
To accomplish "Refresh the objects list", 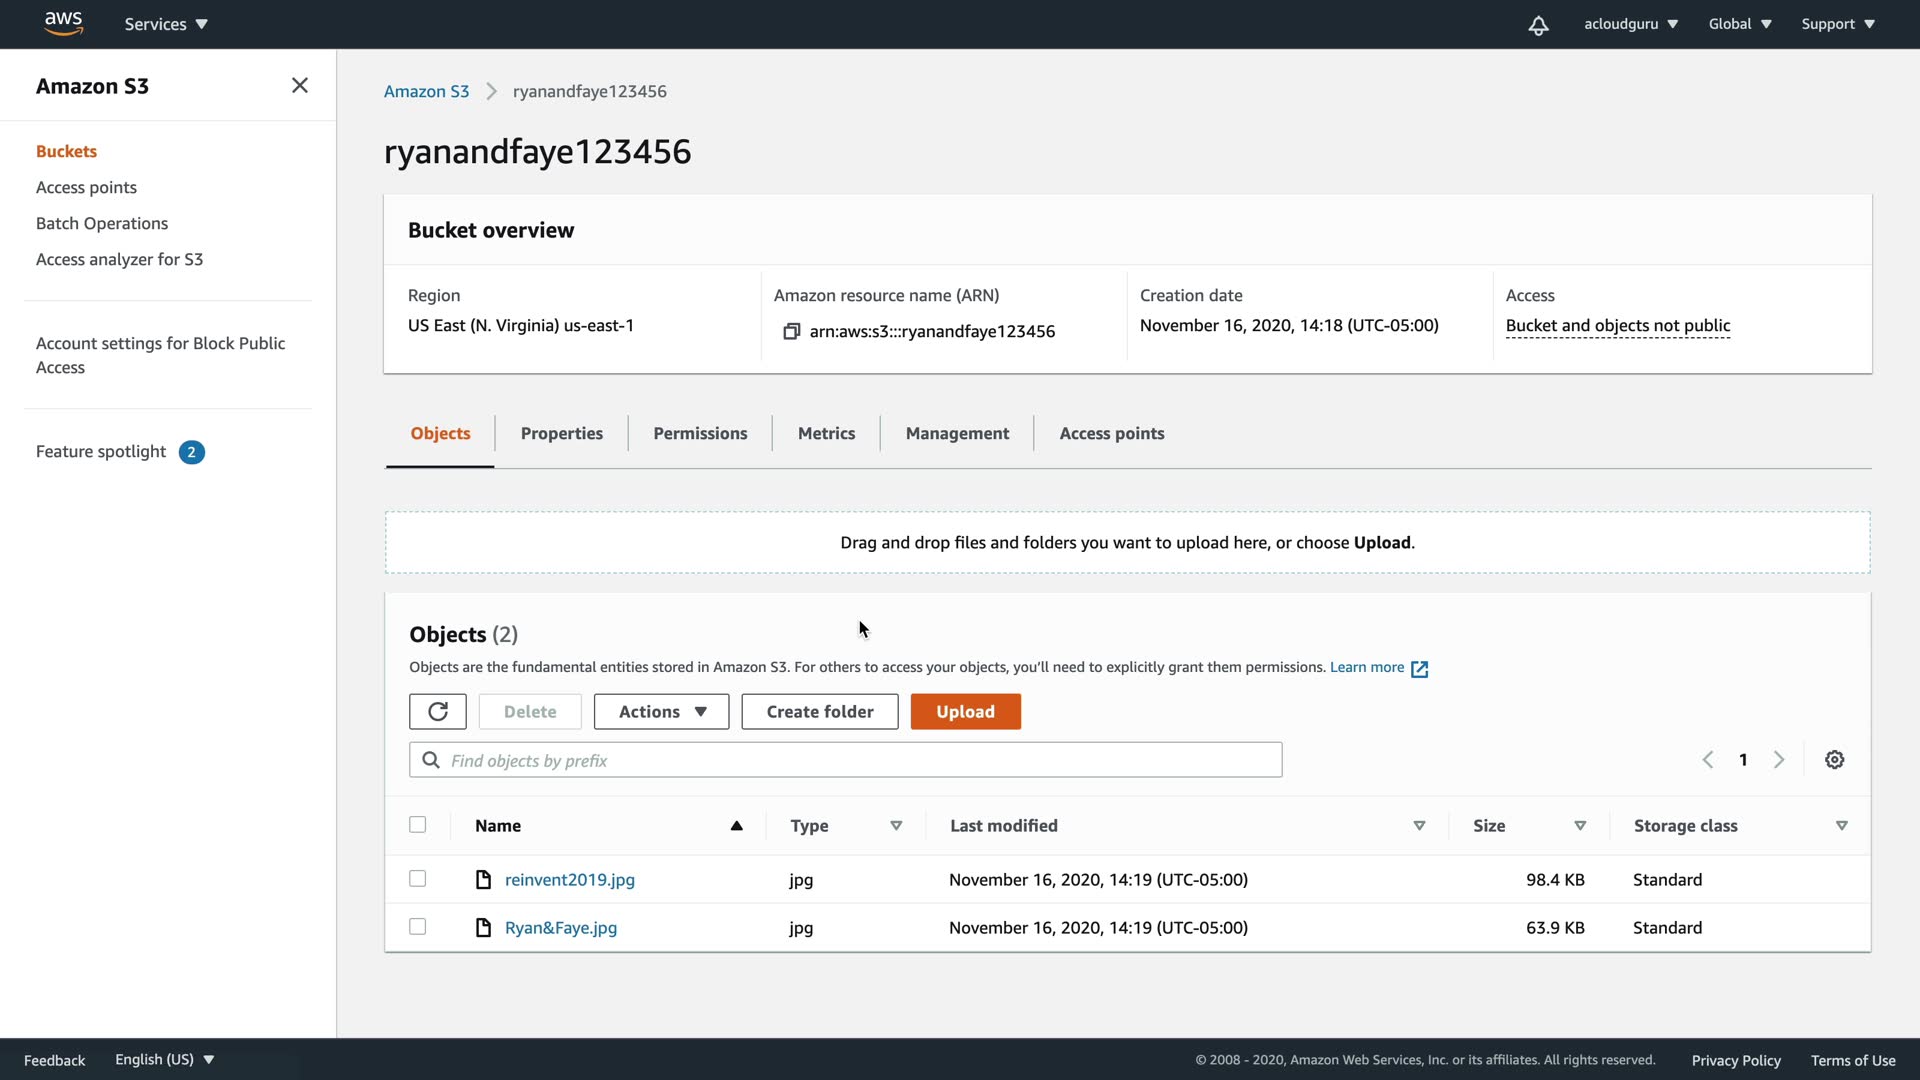I will 437,711.
